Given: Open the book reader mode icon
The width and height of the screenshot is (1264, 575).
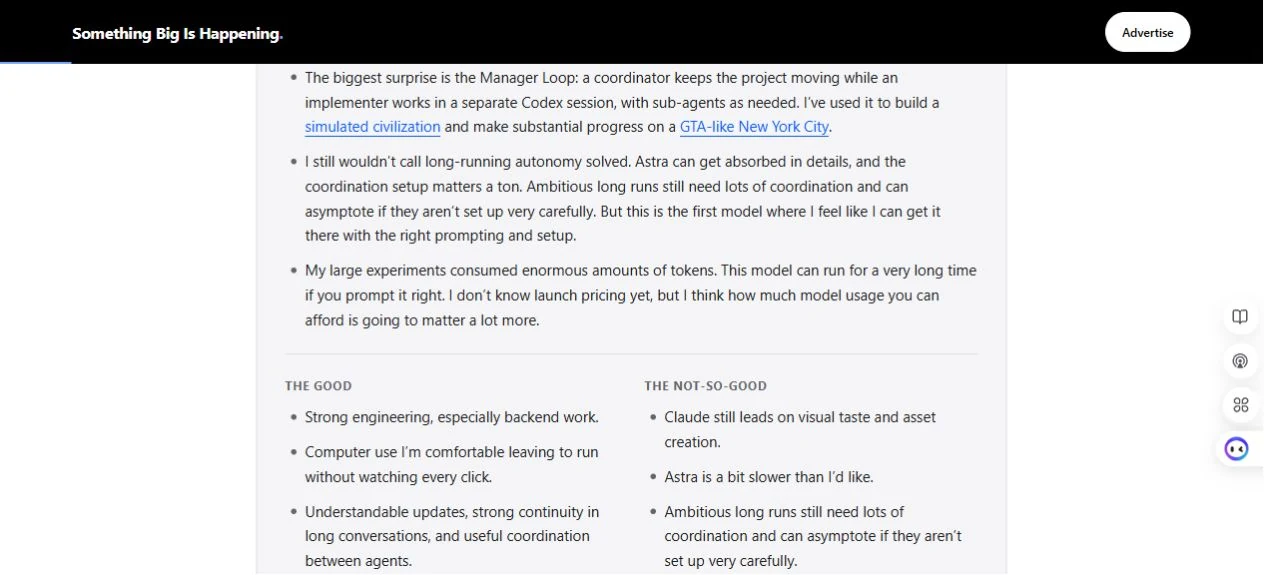Looking at the screenshot, I should (x=1240, y=317).
